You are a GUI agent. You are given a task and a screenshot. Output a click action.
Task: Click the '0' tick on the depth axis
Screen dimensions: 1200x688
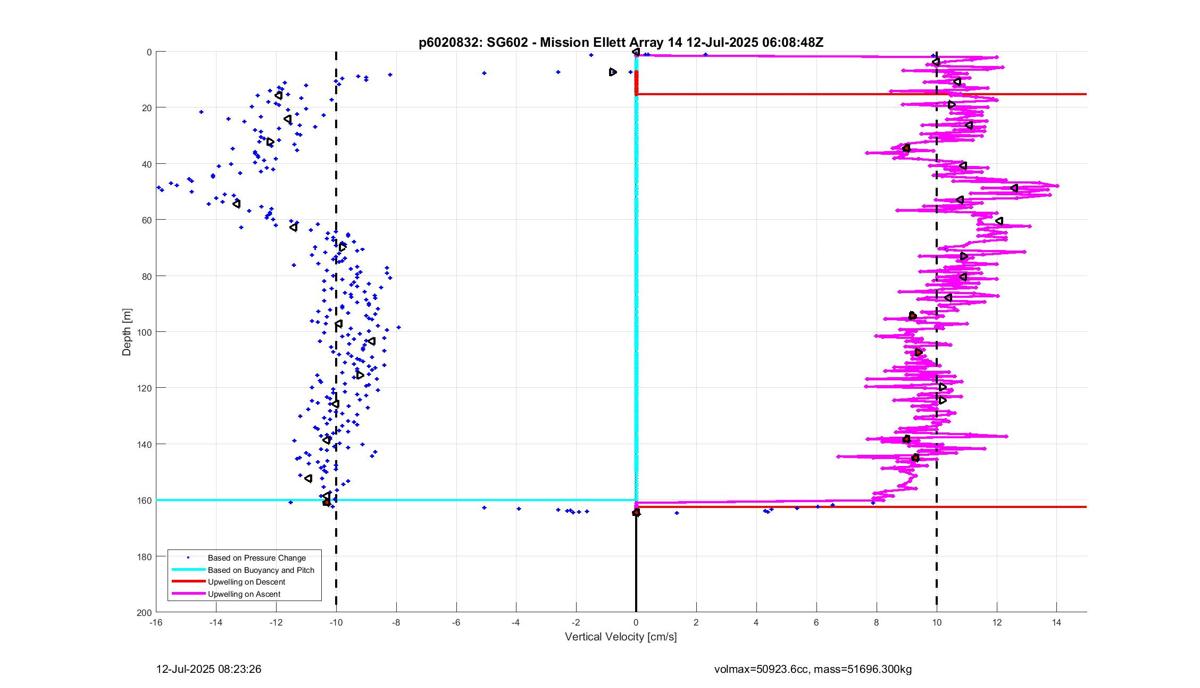pos(148,52)
